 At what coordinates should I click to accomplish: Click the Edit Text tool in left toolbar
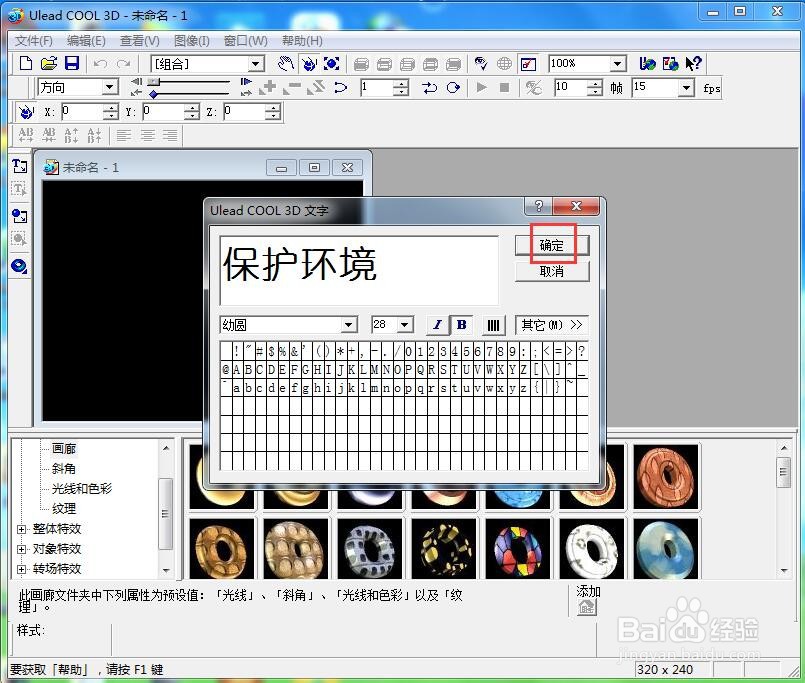20,190
